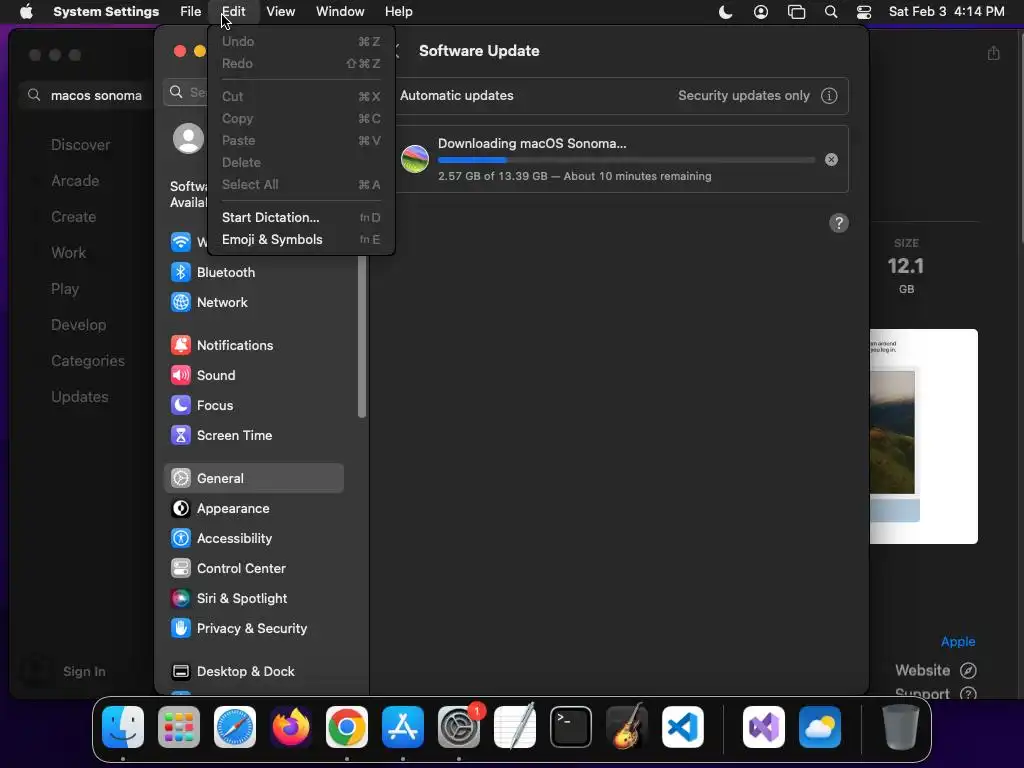Click the info icon beside Automatic updates
Image resolution: width=1024 pixels, height=768 pixels.
click(x=829, y=96)
